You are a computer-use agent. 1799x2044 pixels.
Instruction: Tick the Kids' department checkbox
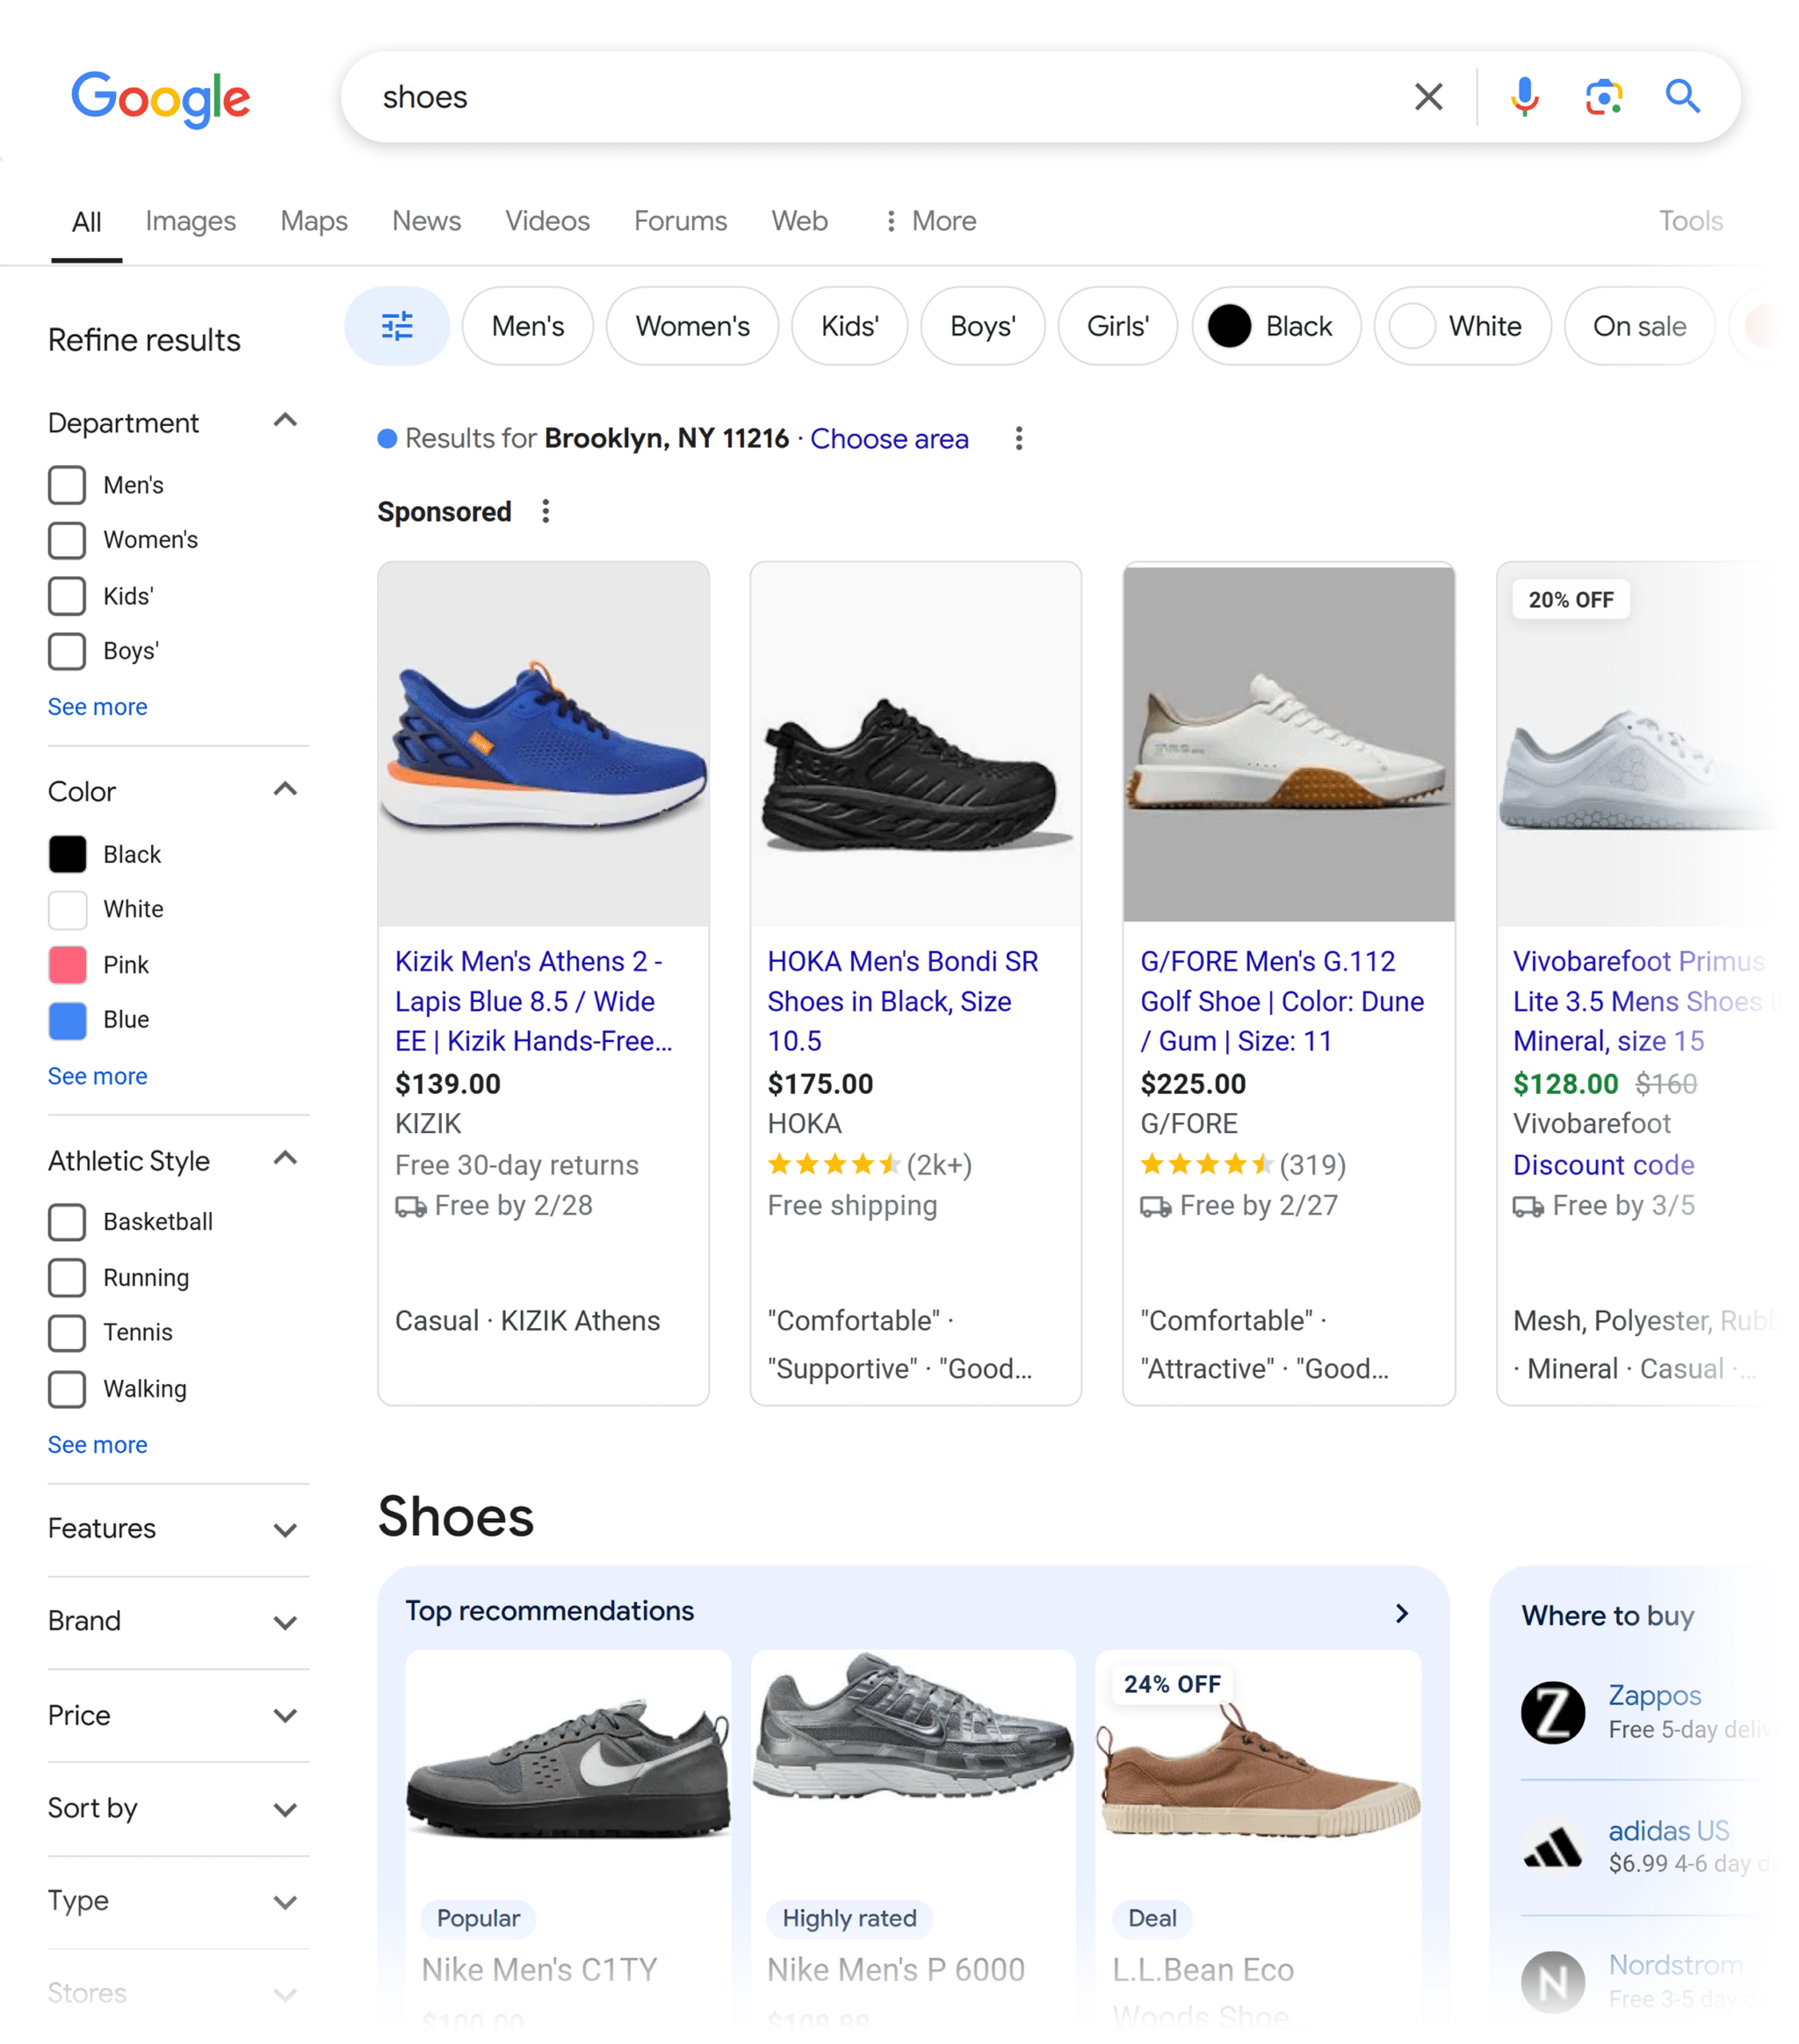[x=67, y=596]
